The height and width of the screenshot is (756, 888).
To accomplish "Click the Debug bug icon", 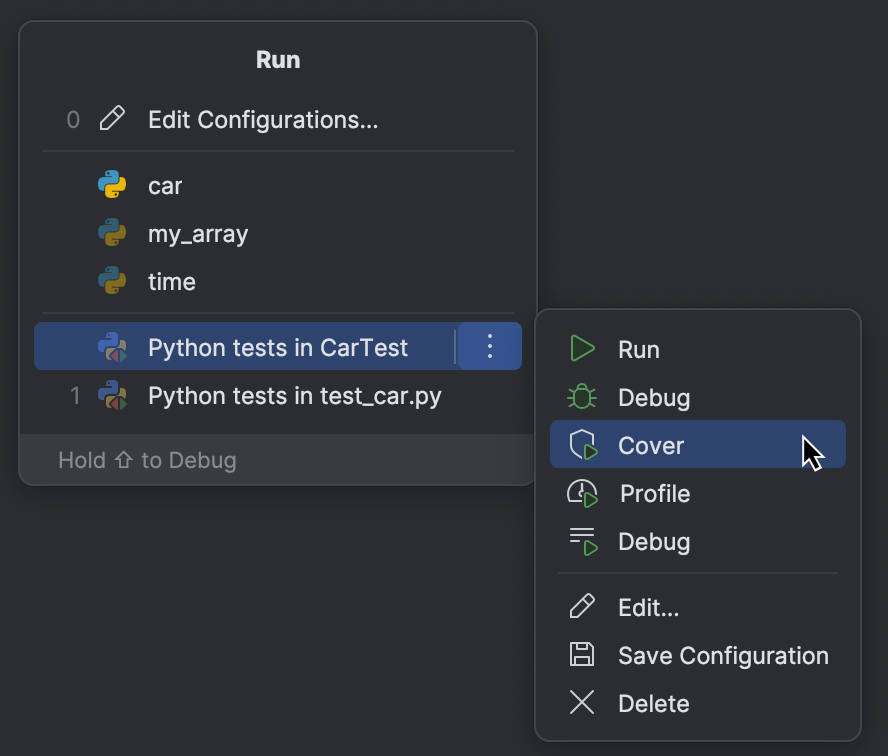I will [x=583, y=397].
